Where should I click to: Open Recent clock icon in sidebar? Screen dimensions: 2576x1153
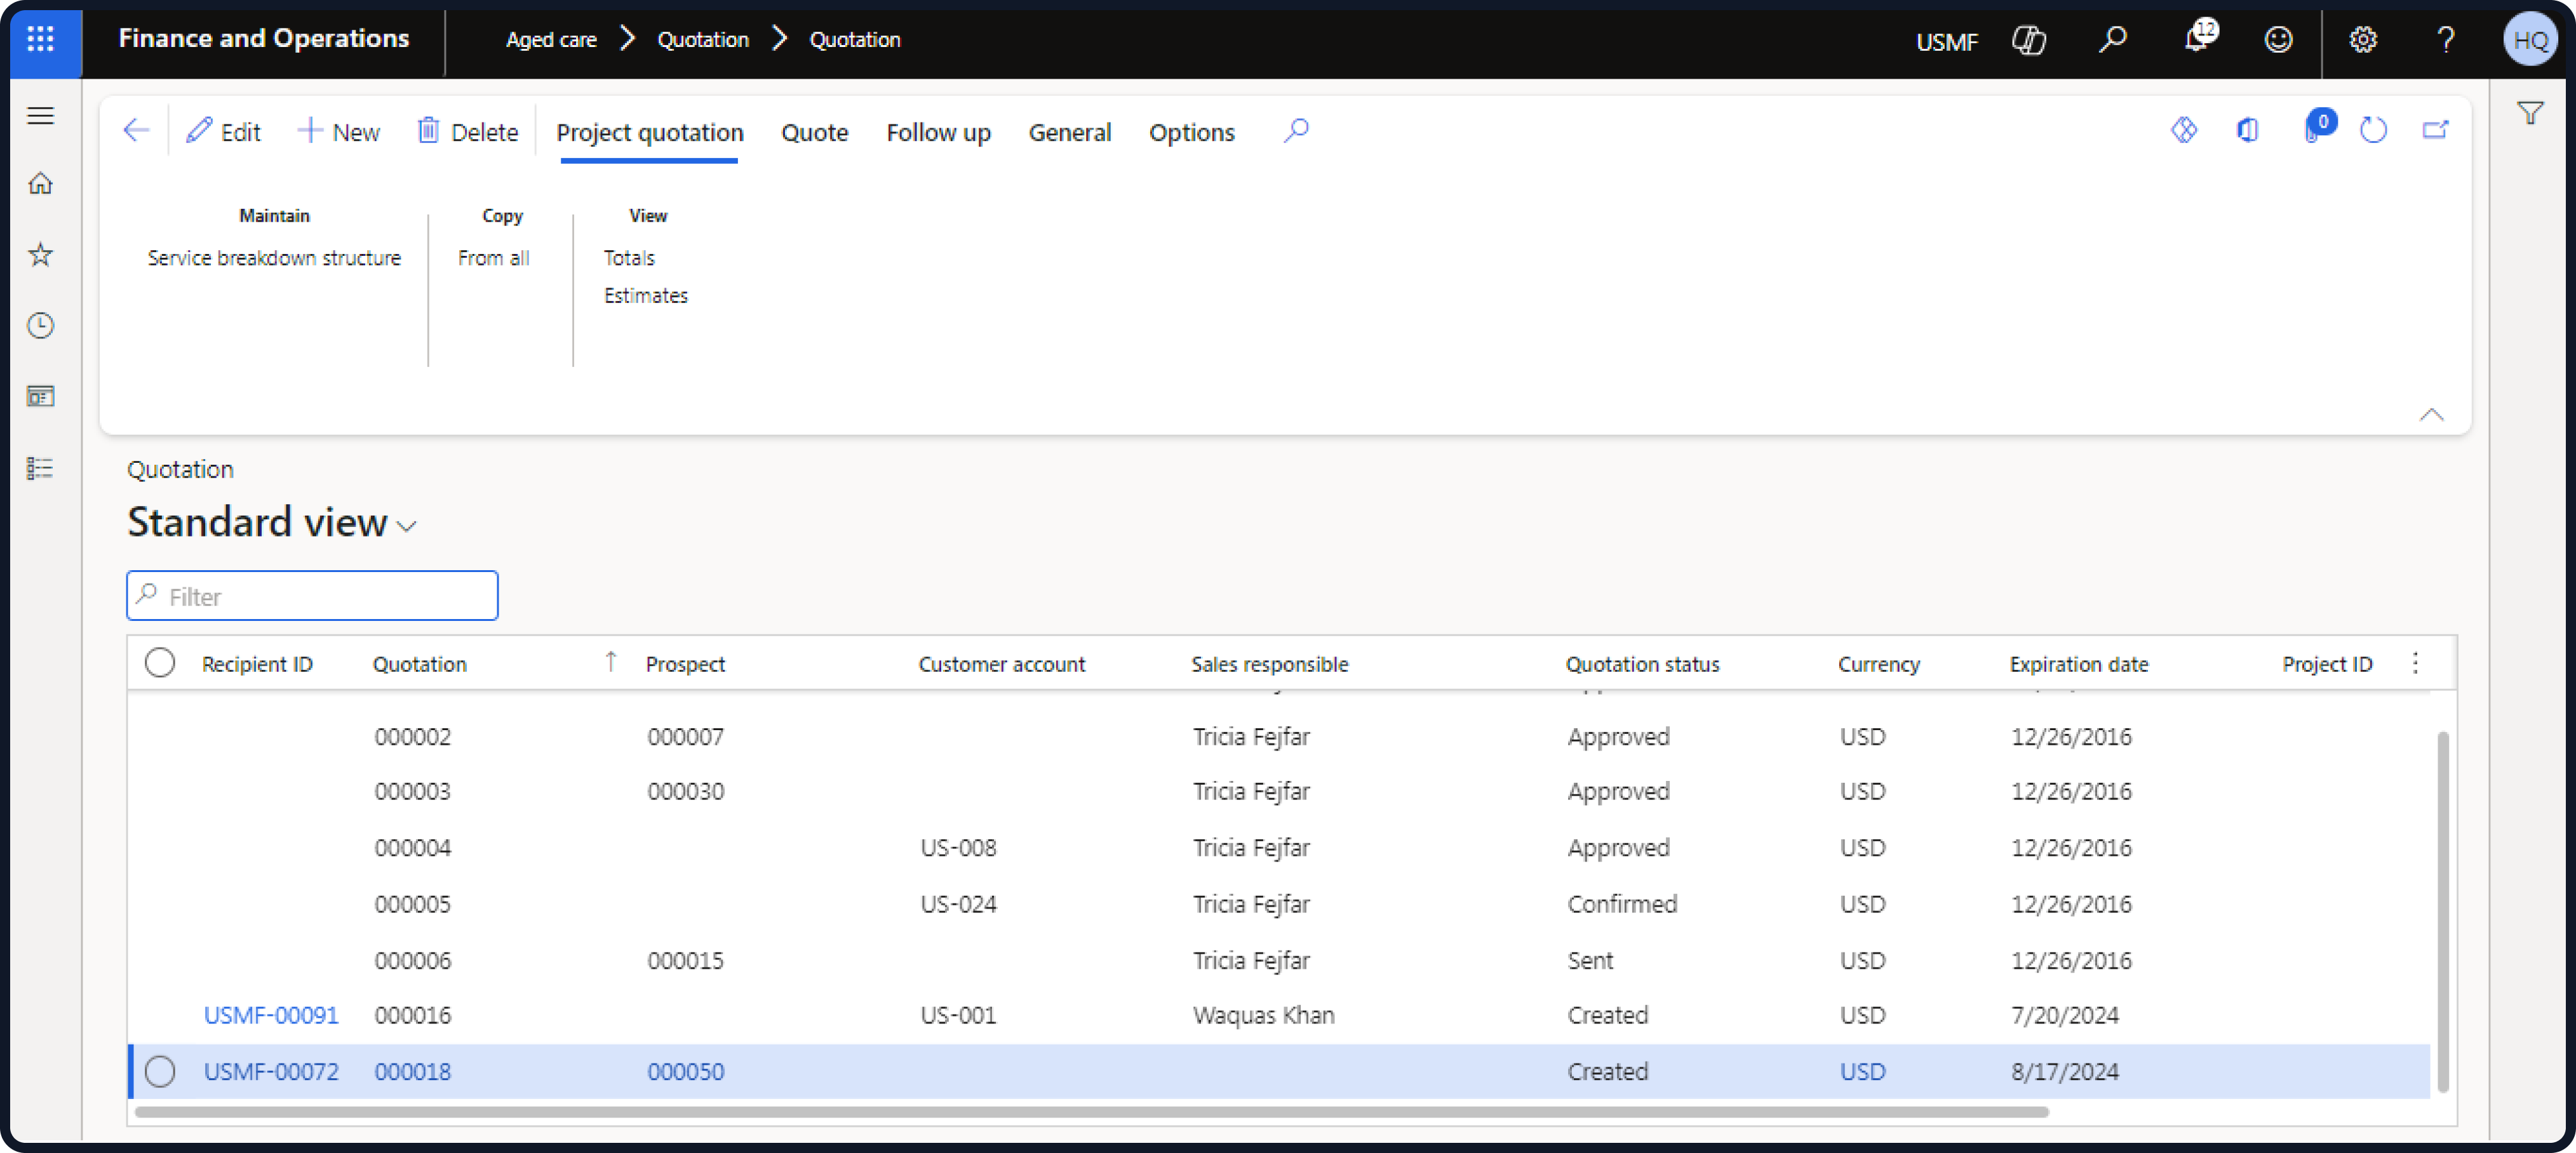[40, 326]
